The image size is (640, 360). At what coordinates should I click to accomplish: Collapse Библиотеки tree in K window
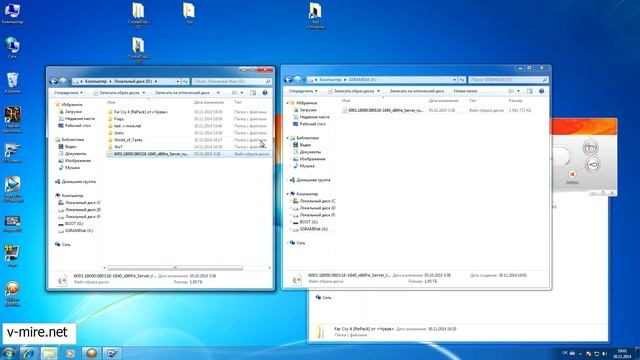[288, 138]
